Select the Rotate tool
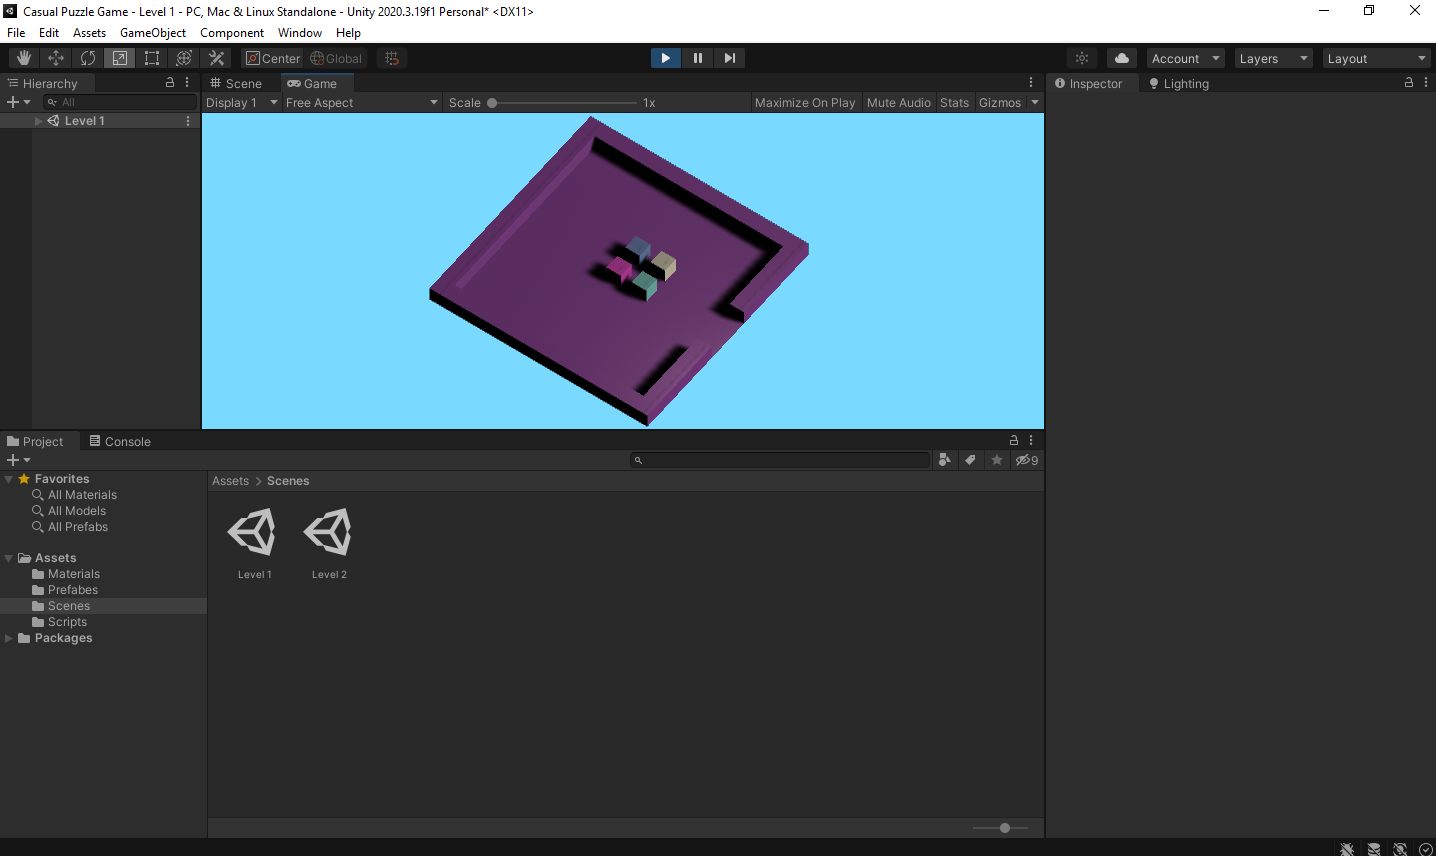Viewport: 1436px width, 856px height. (88, 58)
